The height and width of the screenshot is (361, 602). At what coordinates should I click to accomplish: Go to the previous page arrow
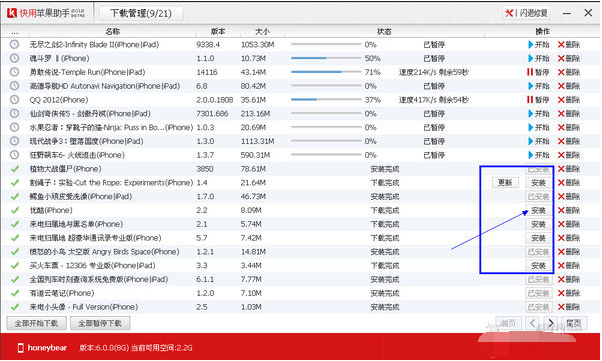[533, 323]
